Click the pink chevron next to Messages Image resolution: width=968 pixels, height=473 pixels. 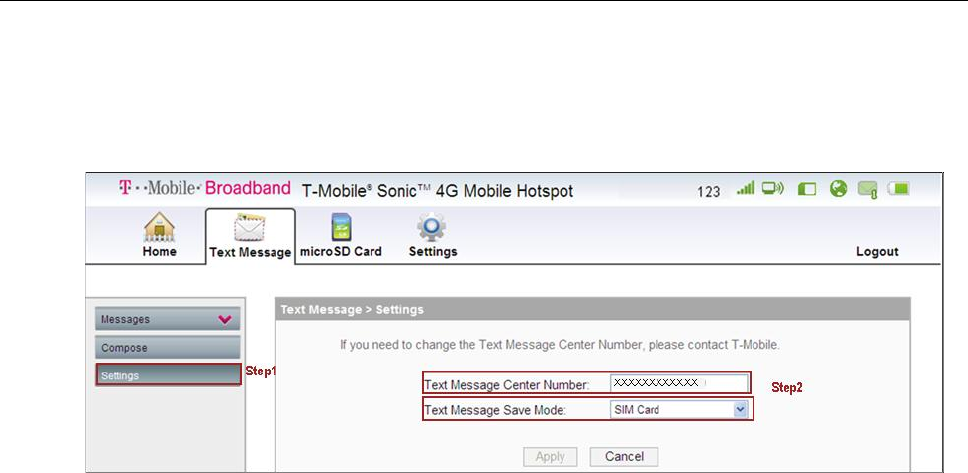(x=225, y=319)
